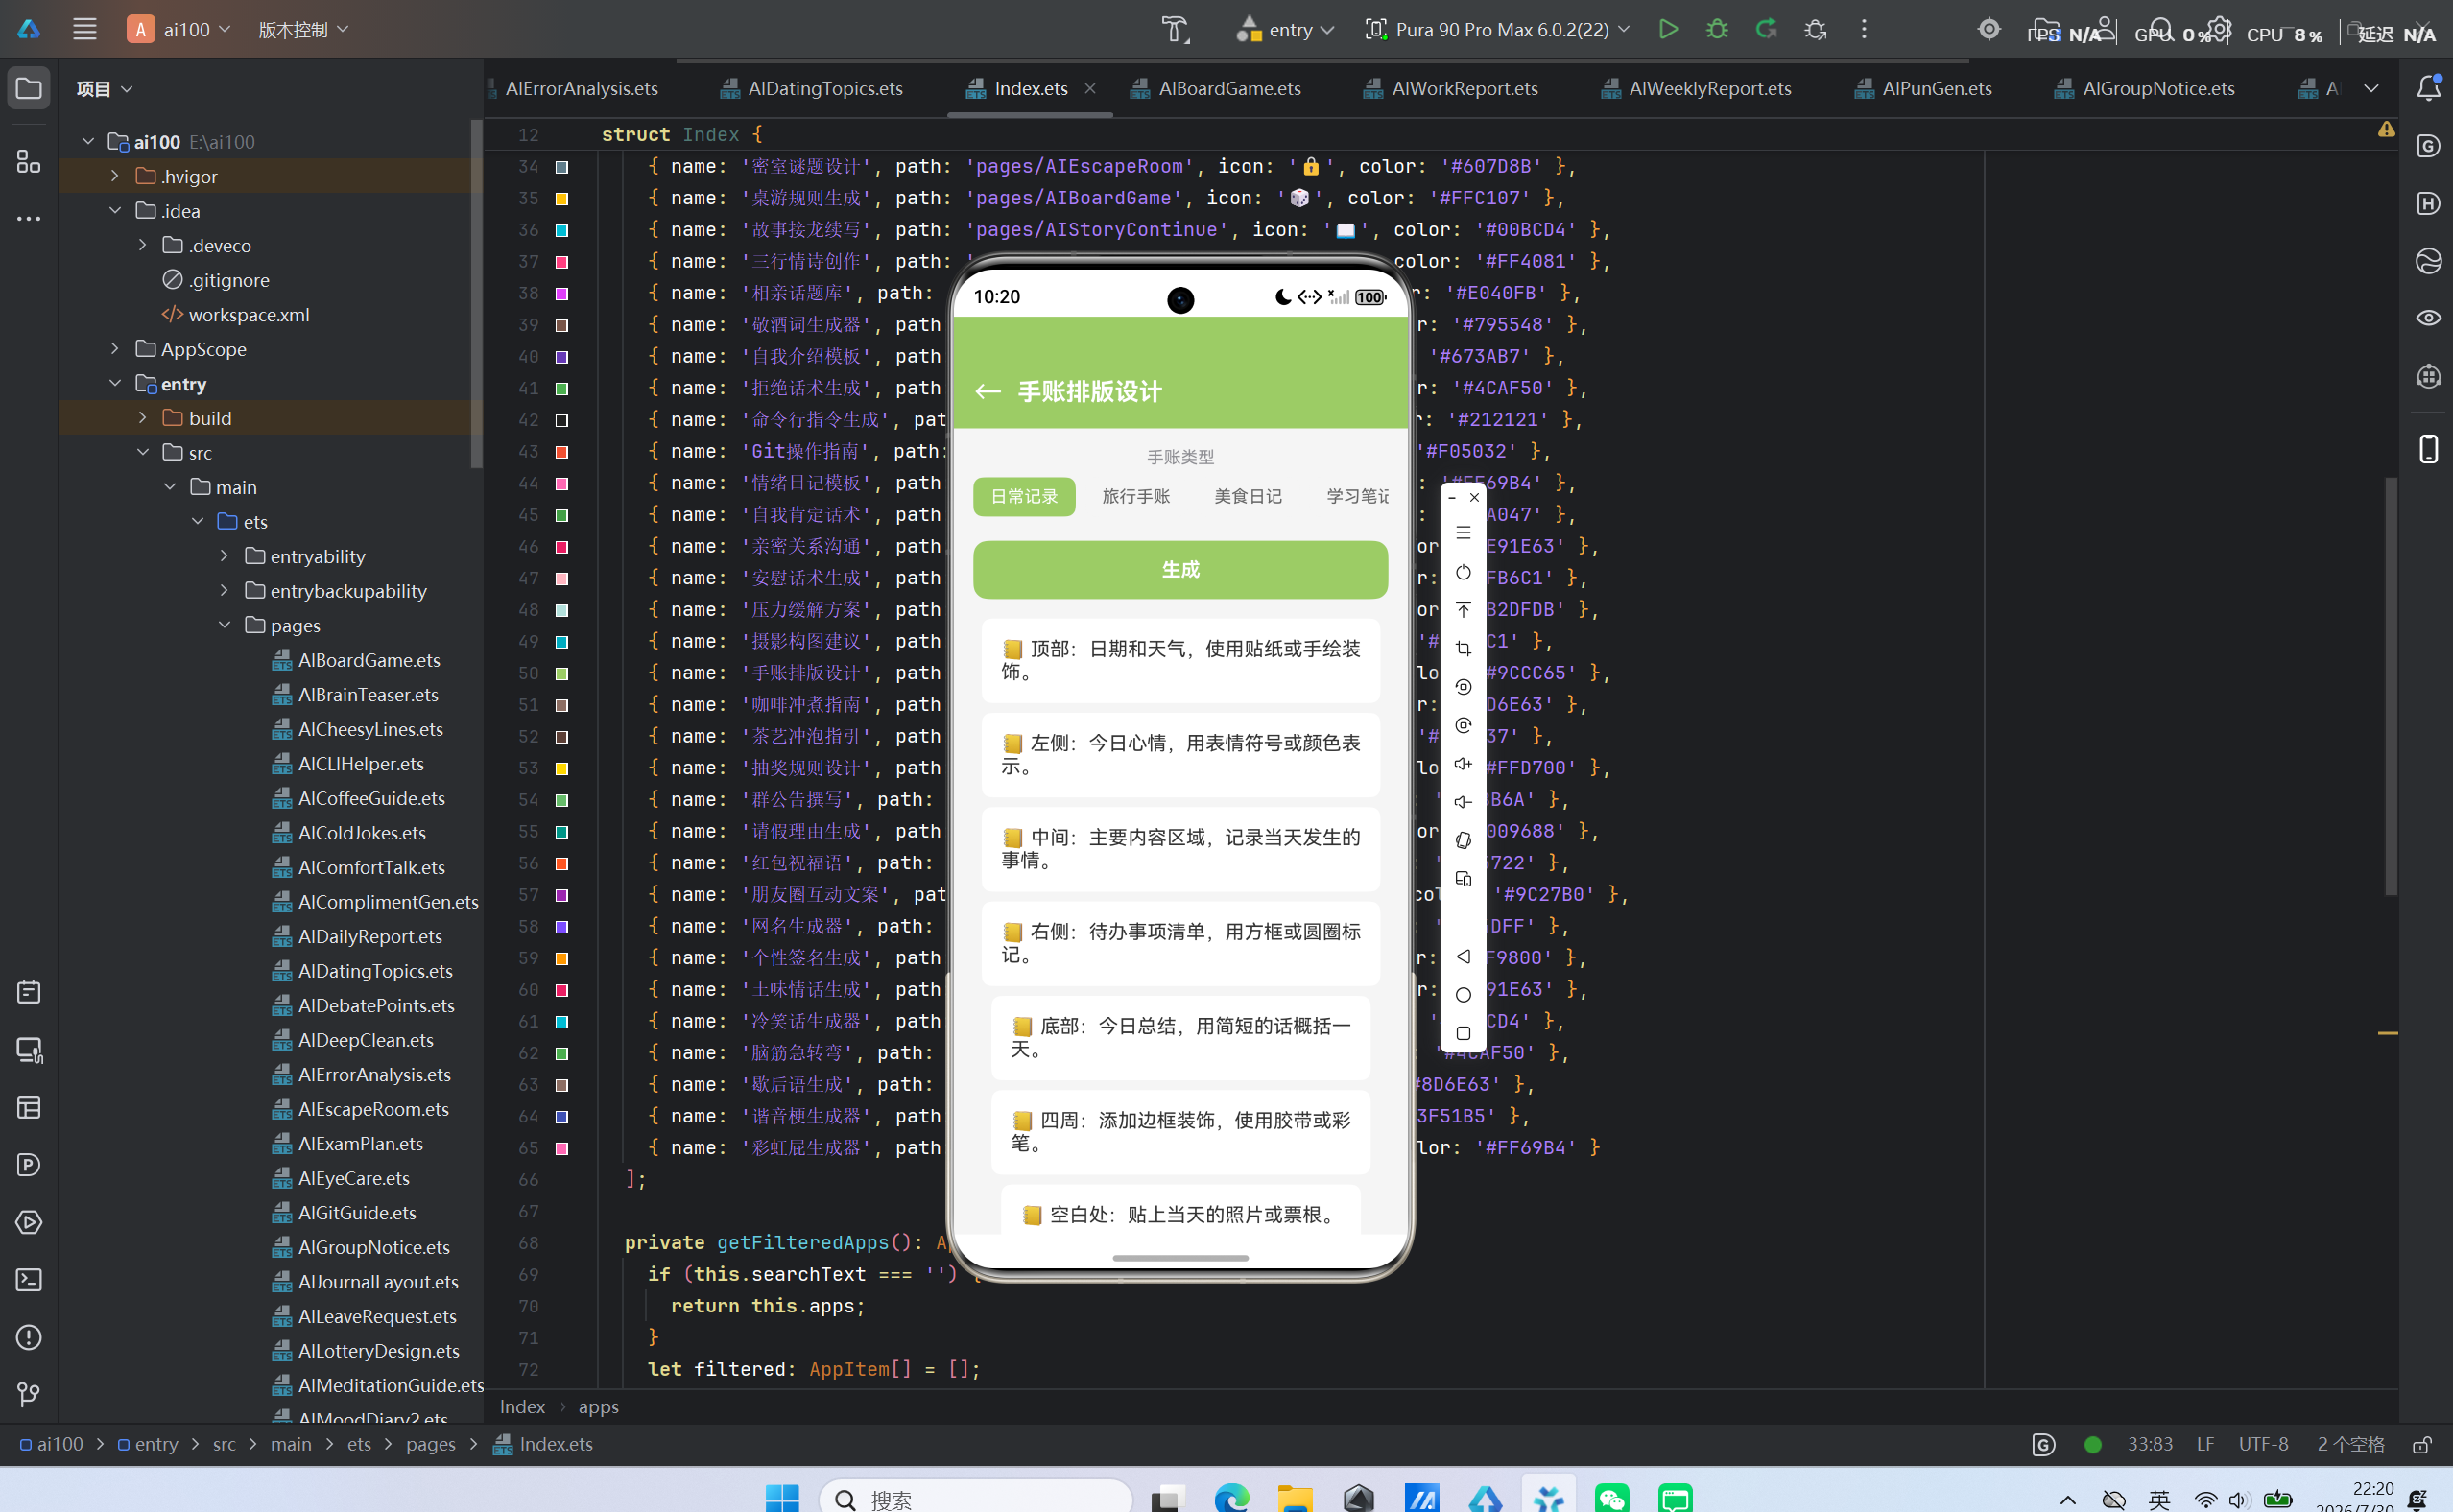Screen dimensions: 2453x1512
Task: Click emulator recent apps square button
Action: 1463,1033
